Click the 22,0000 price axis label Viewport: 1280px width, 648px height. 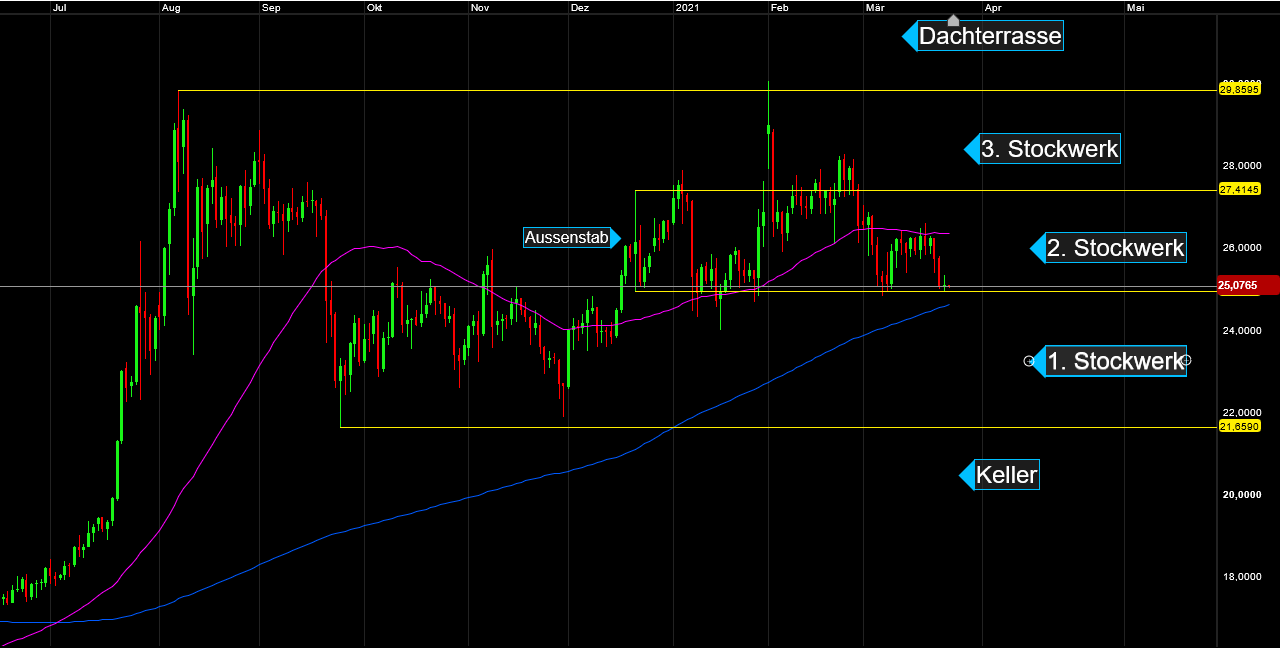[1240, 413]
